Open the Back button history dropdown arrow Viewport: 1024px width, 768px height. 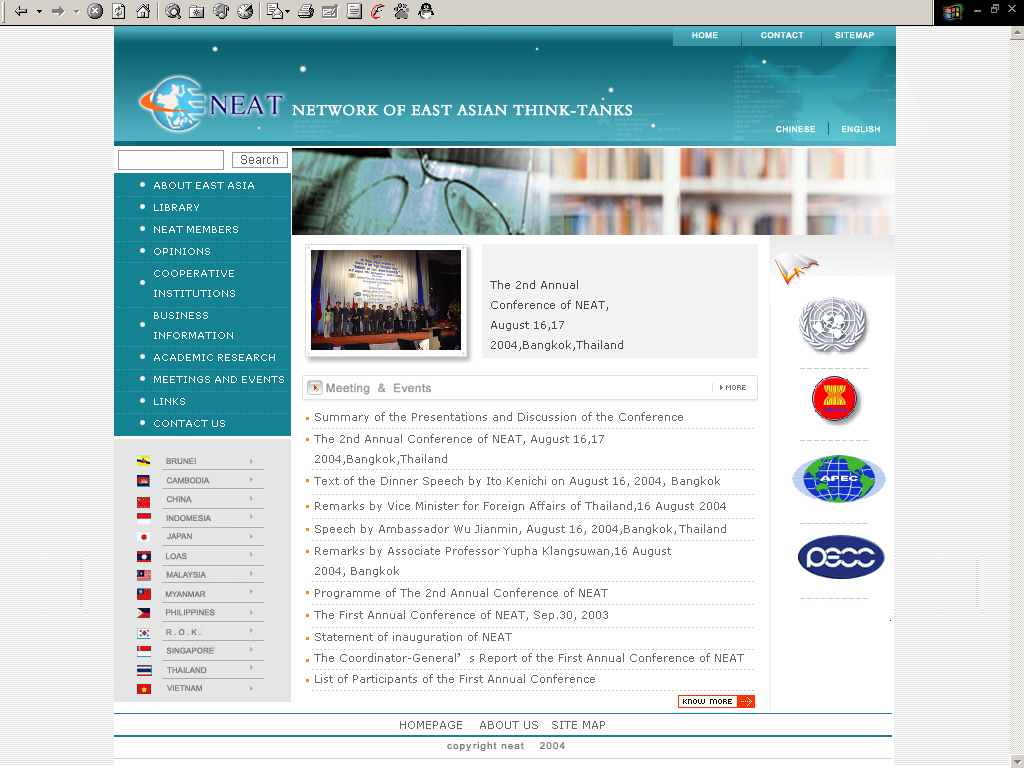pyautogui.click(x=39, y=11)
